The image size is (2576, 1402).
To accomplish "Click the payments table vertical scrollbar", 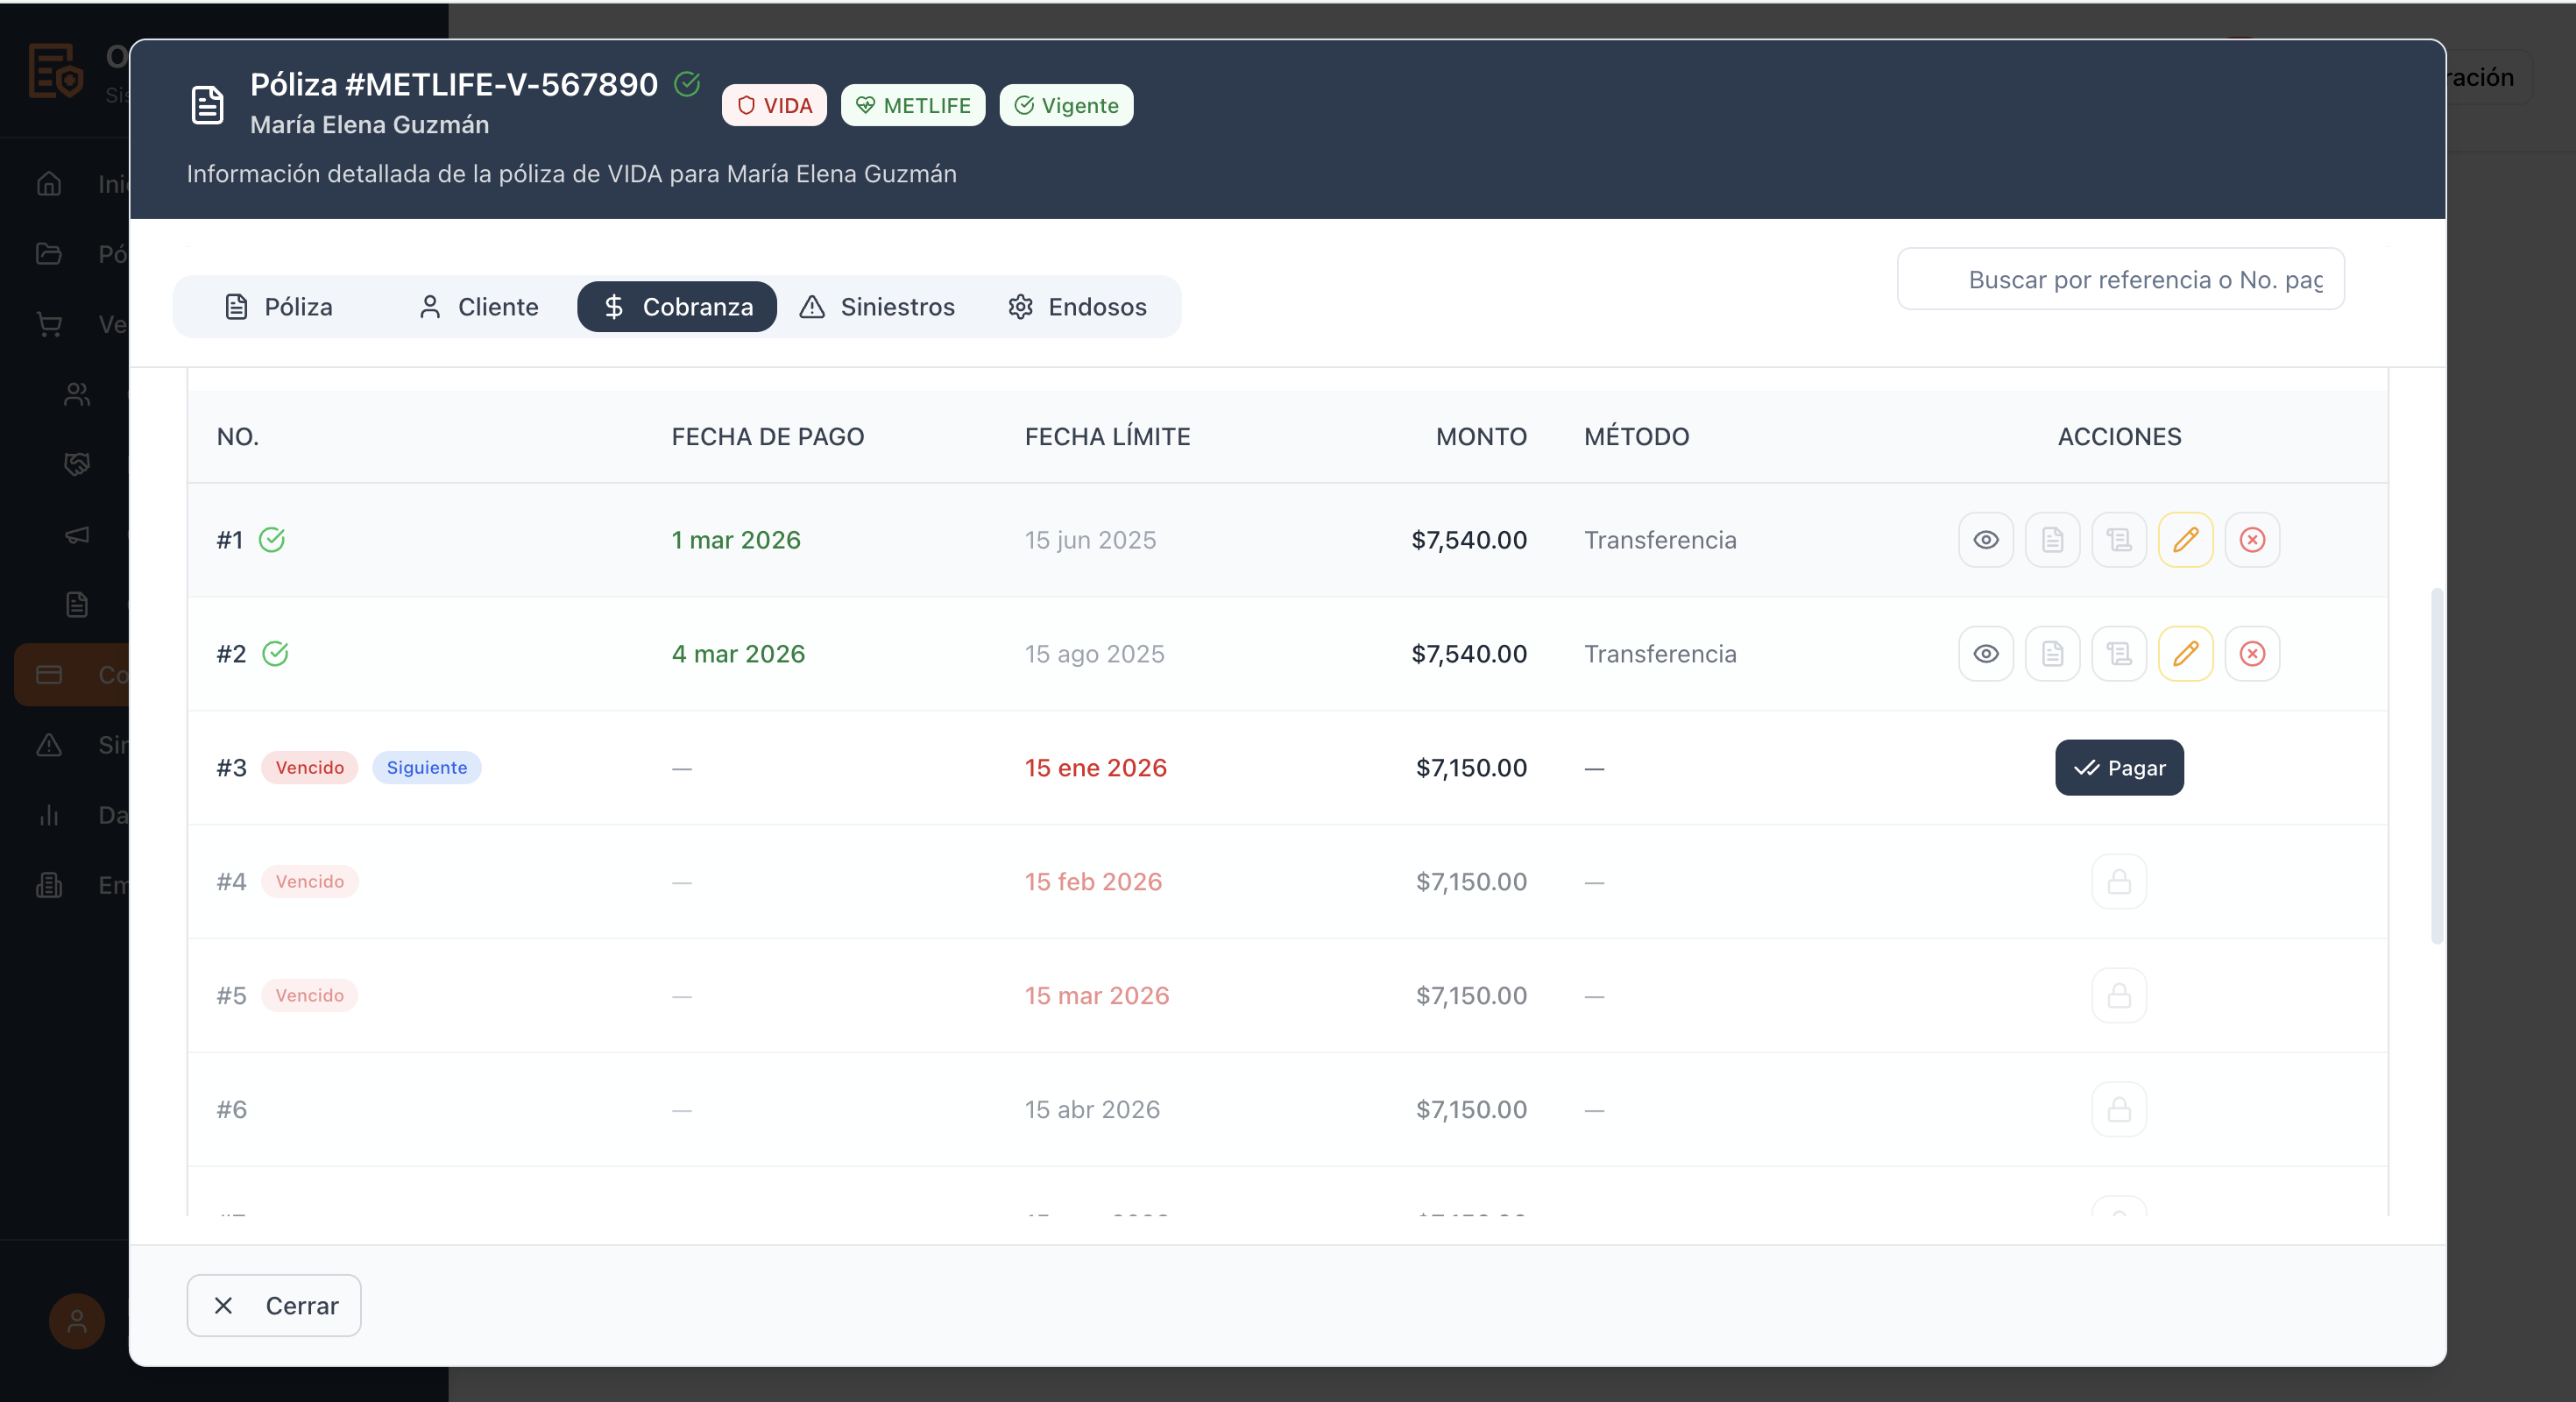I will pos(2437,765).
